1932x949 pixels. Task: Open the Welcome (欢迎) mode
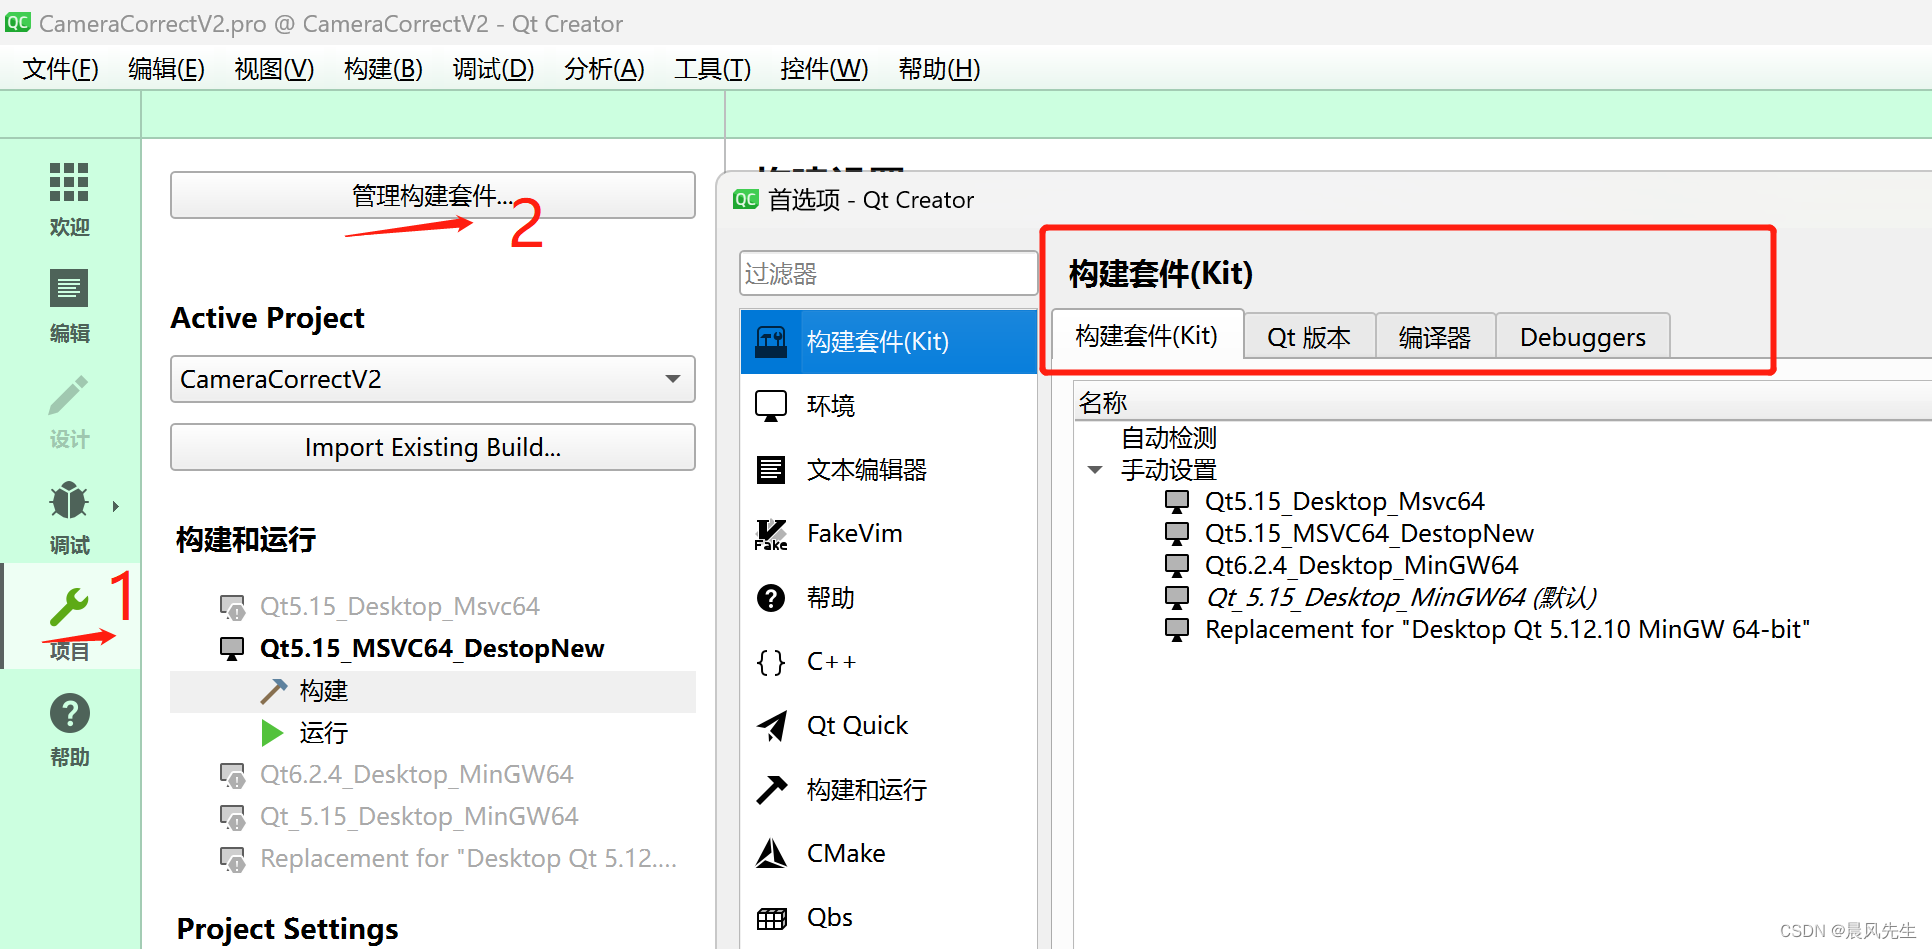pos(69,198)
